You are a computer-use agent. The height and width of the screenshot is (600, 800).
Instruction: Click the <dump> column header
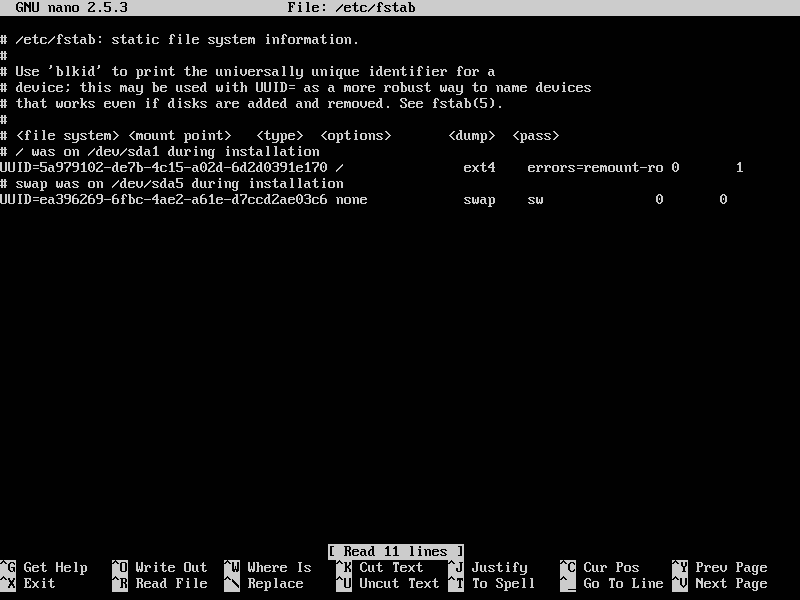[471, 136]
